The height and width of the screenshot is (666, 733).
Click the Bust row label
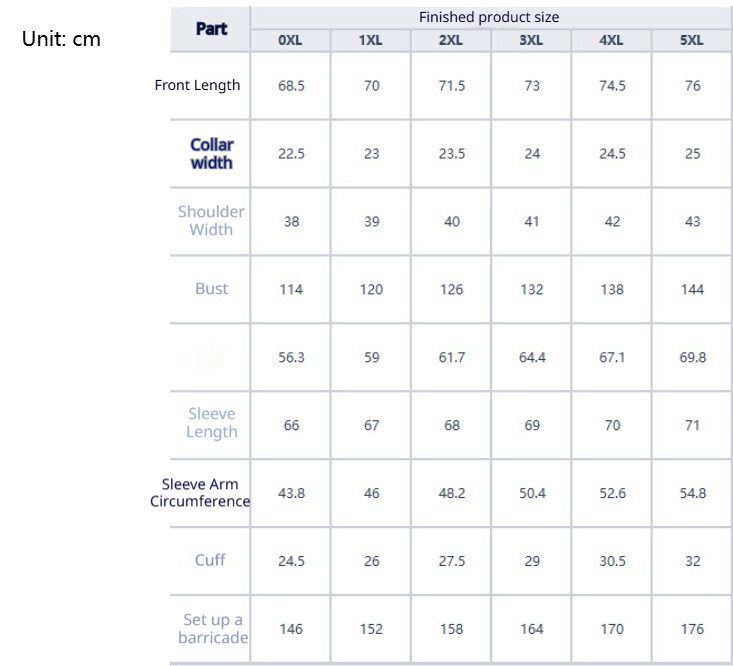click(x=211, y=289)
